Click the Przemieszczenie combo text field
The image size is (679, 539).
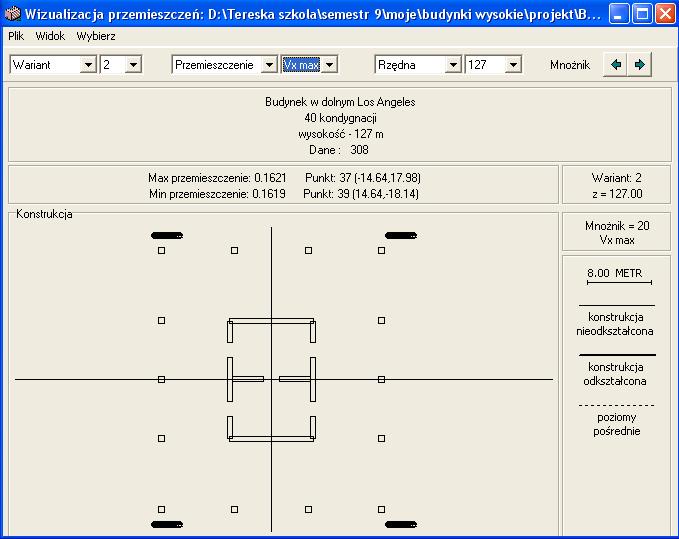tap(217, 65)
